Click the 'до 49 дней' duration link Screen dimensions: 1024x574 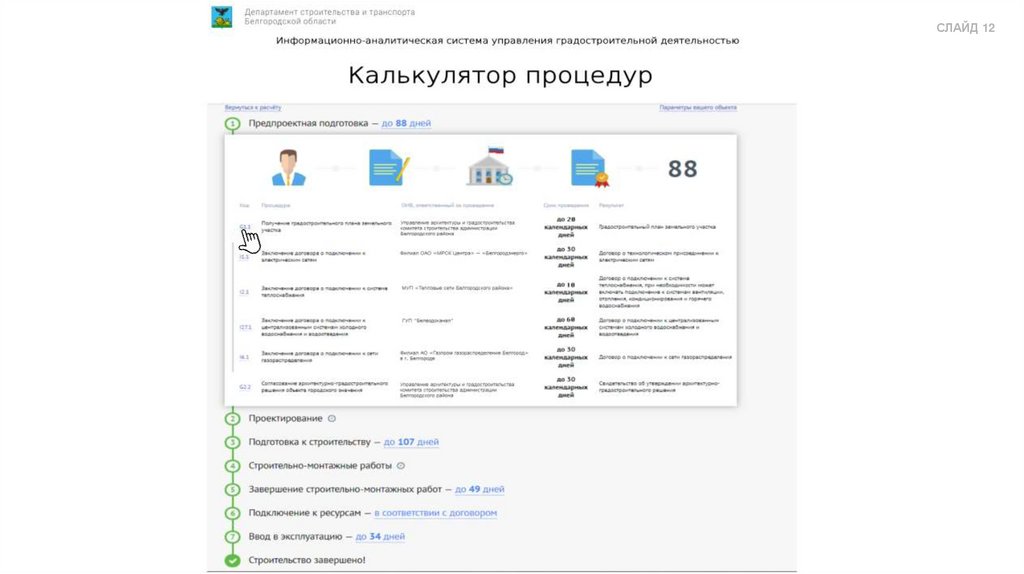point(479,489)
